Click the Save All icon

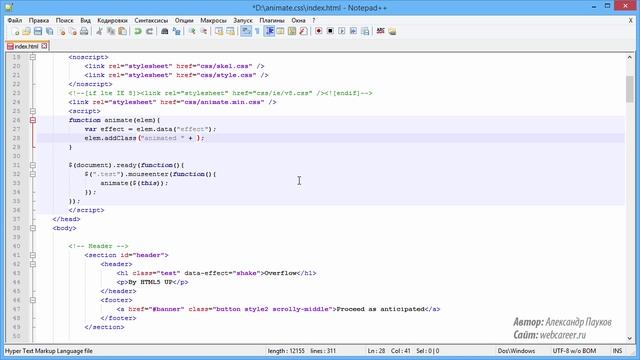pyautogui.click(x=50, y=31)
